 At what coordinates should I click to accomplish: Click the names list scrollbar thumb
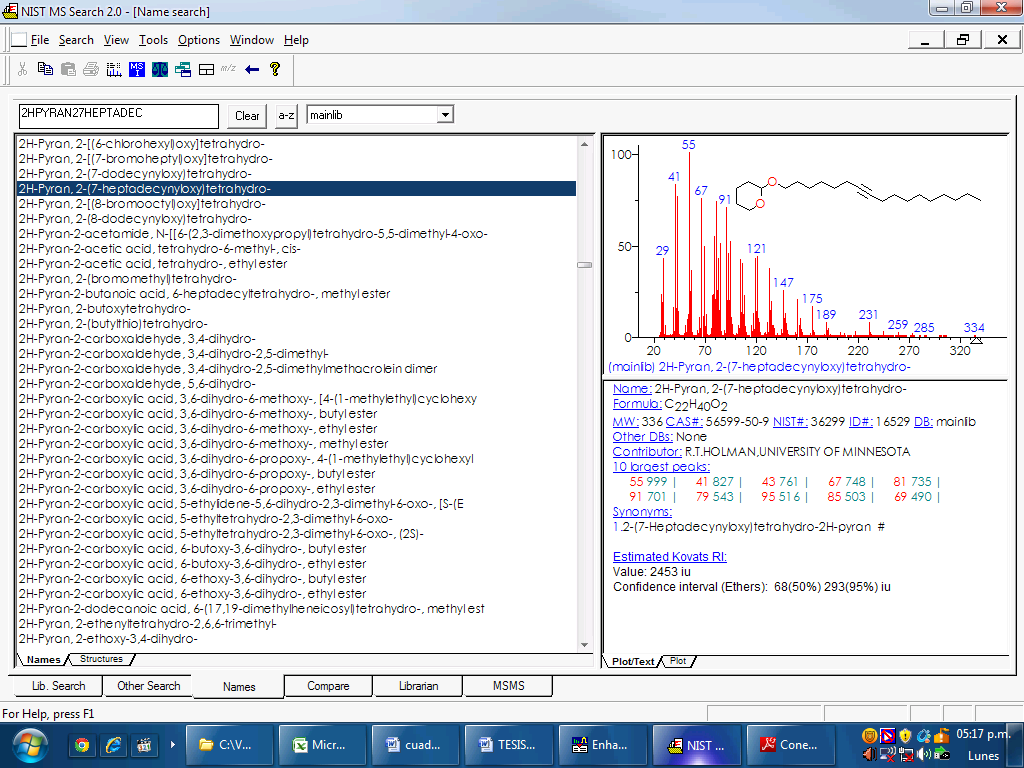click(584, 265)
